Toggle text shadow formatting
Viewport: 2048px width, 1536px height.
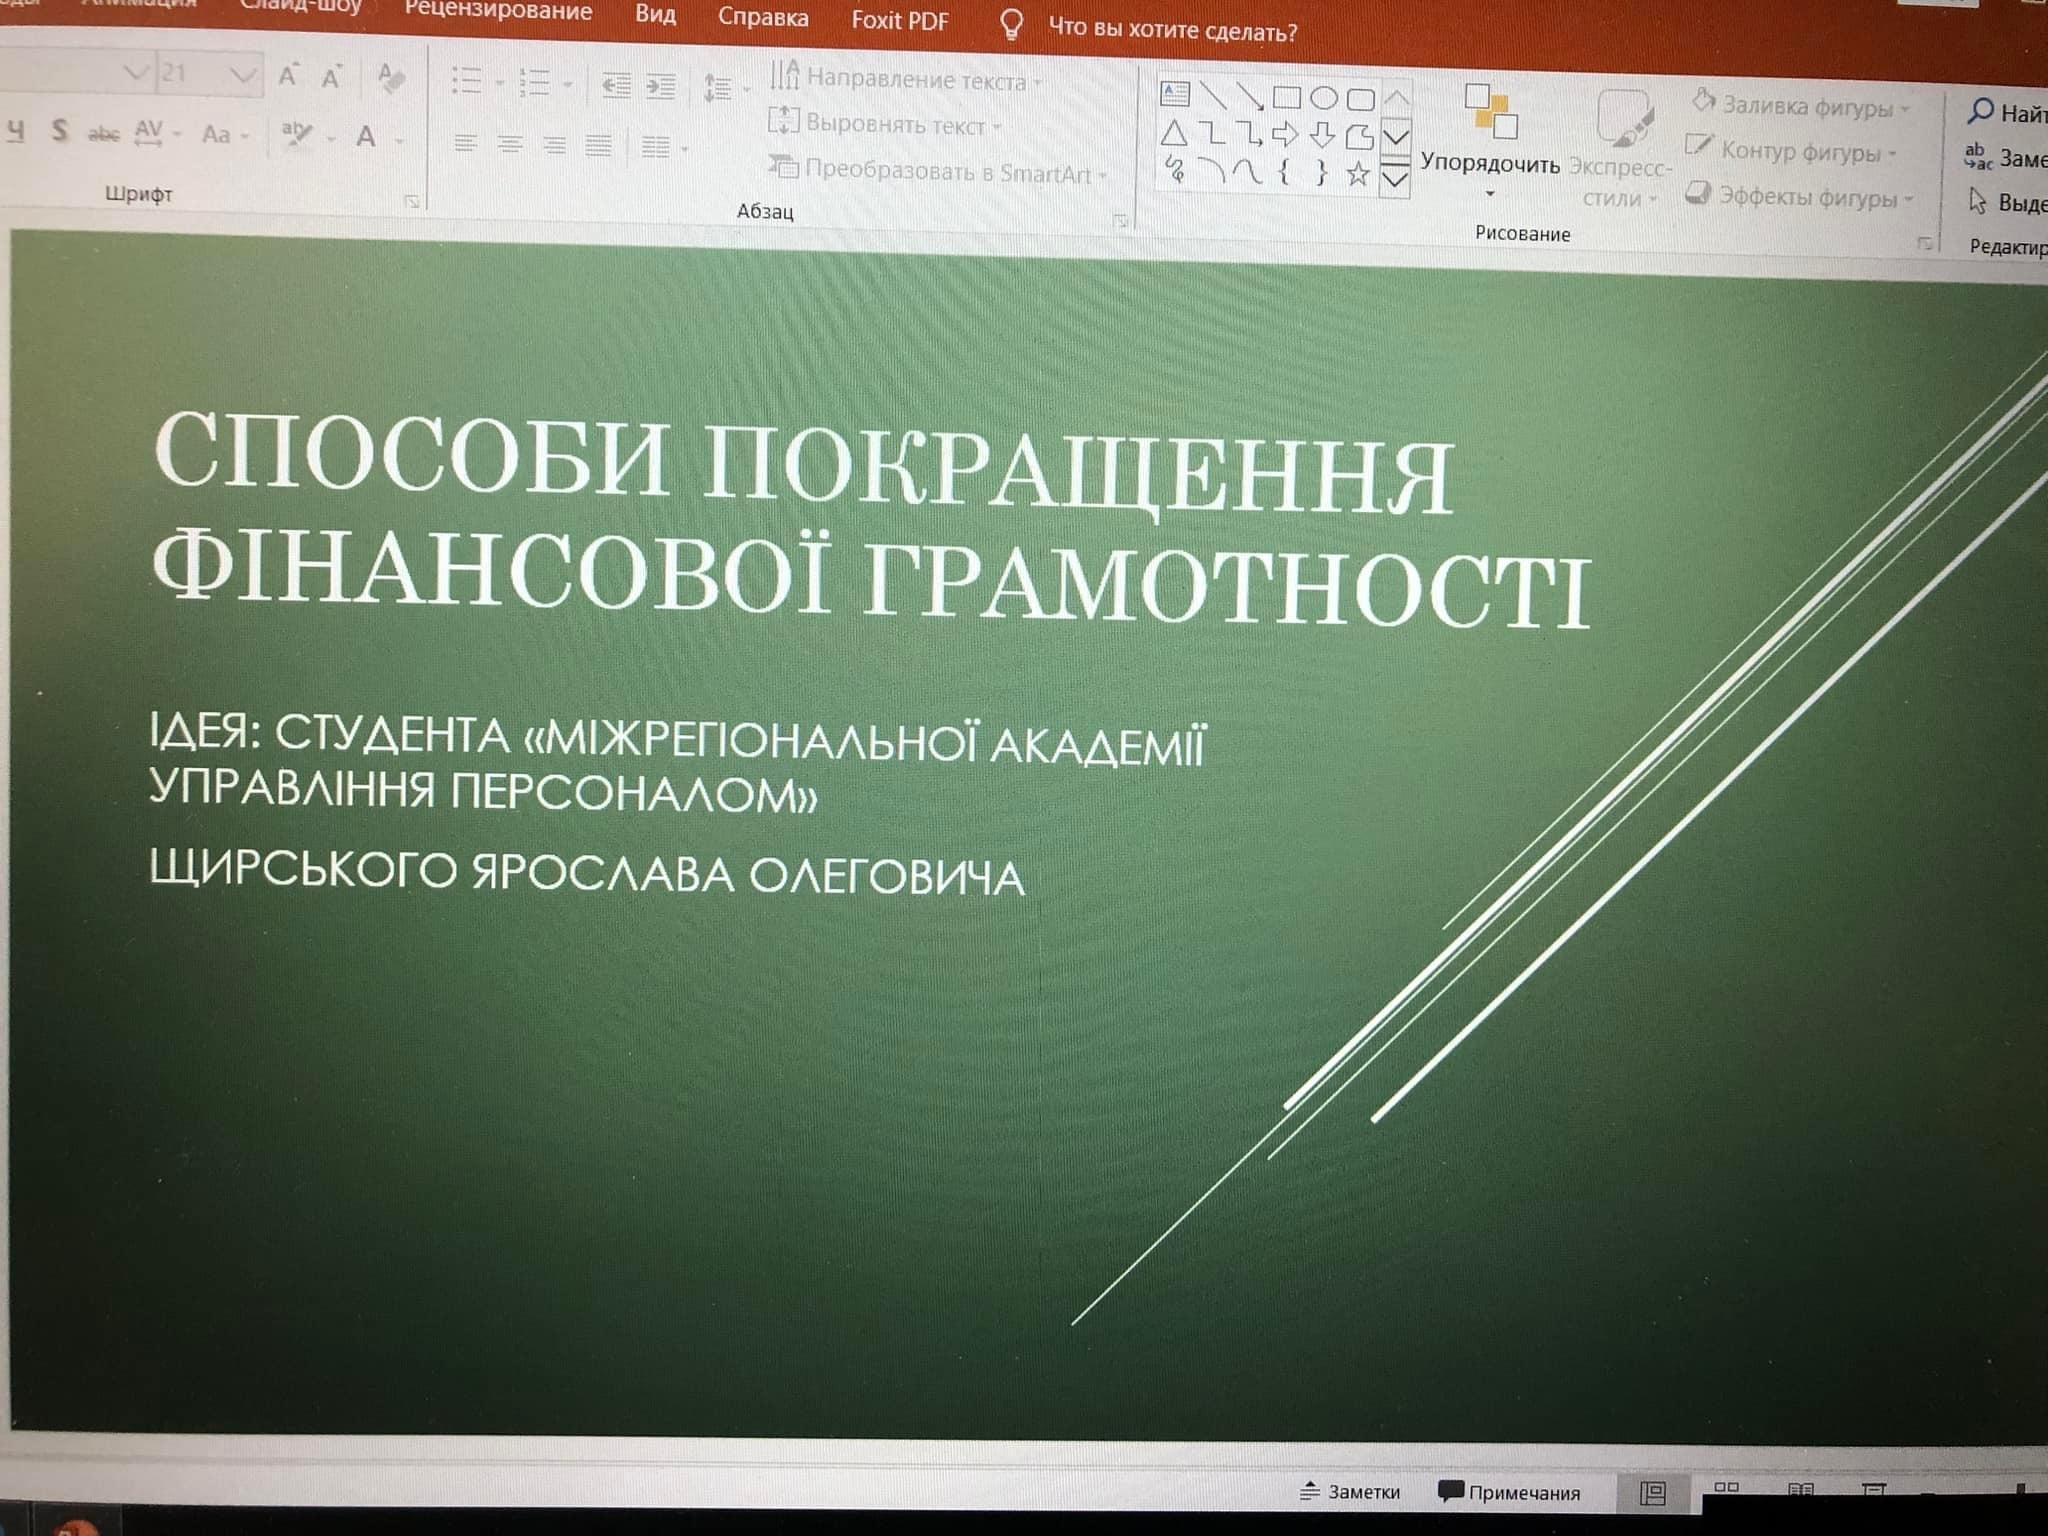60,131
